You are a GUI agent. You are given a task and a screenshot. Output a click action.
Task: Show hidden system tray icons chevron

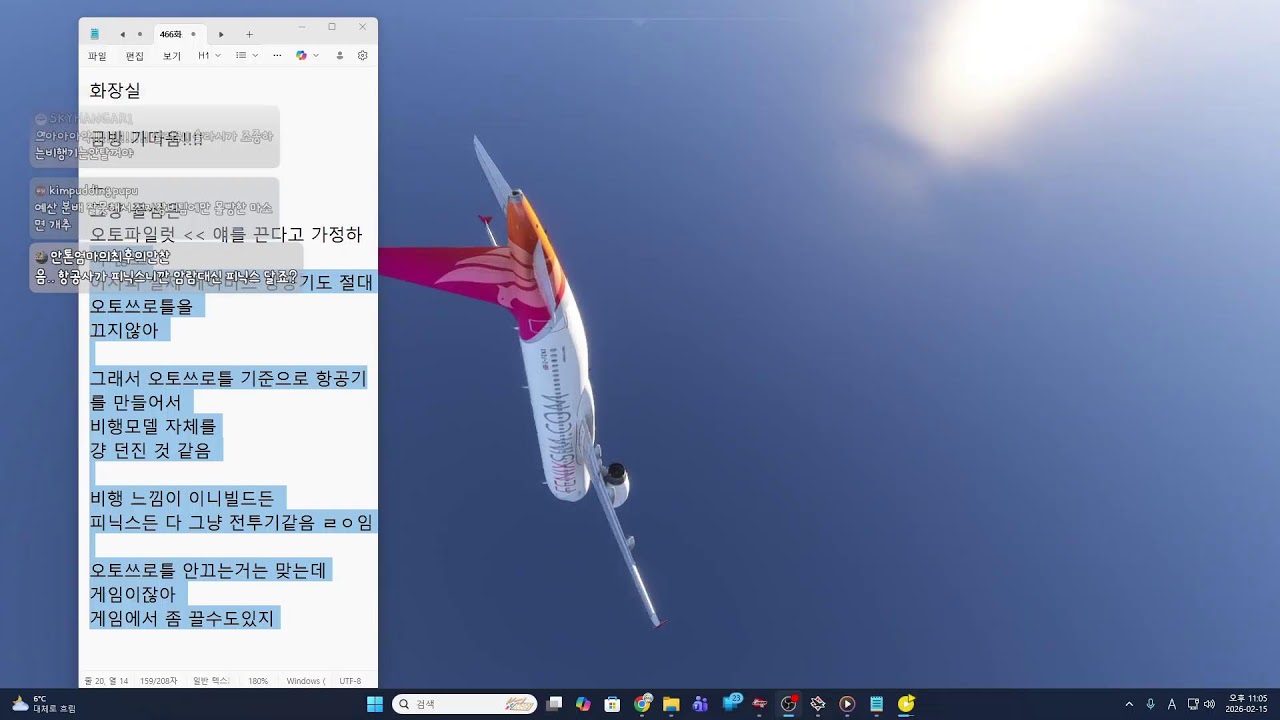pyautogui.click(x=1129, y=704)
